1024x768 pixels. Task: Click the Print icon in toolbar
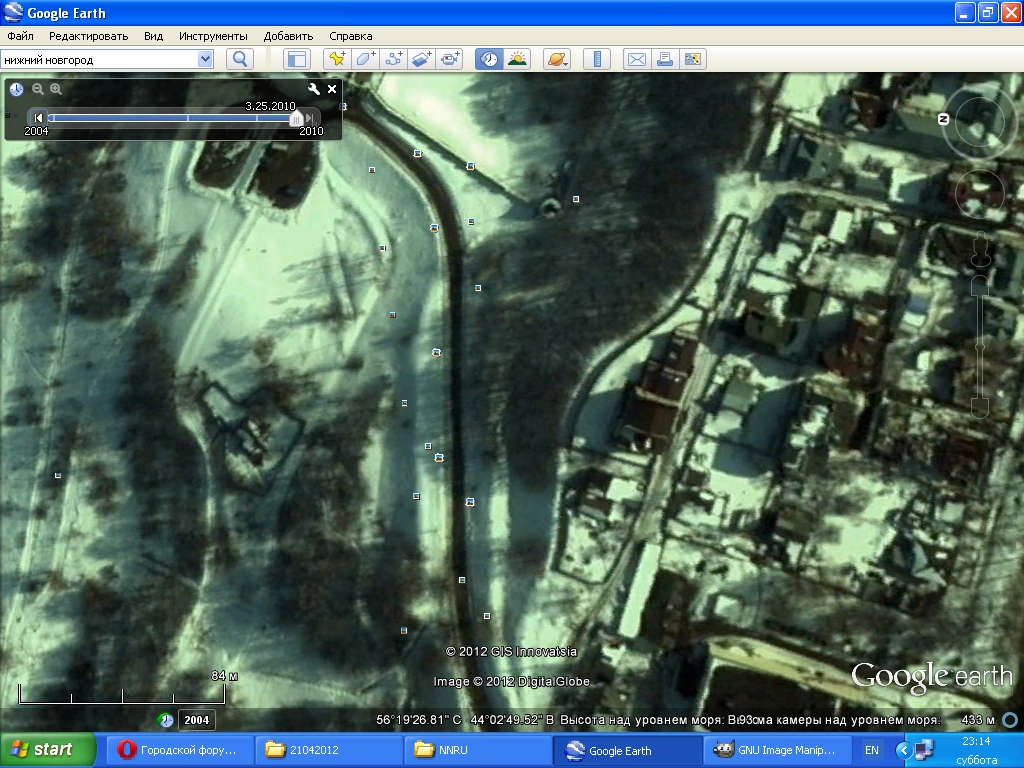pyautogui.click(x=664, y=59)
